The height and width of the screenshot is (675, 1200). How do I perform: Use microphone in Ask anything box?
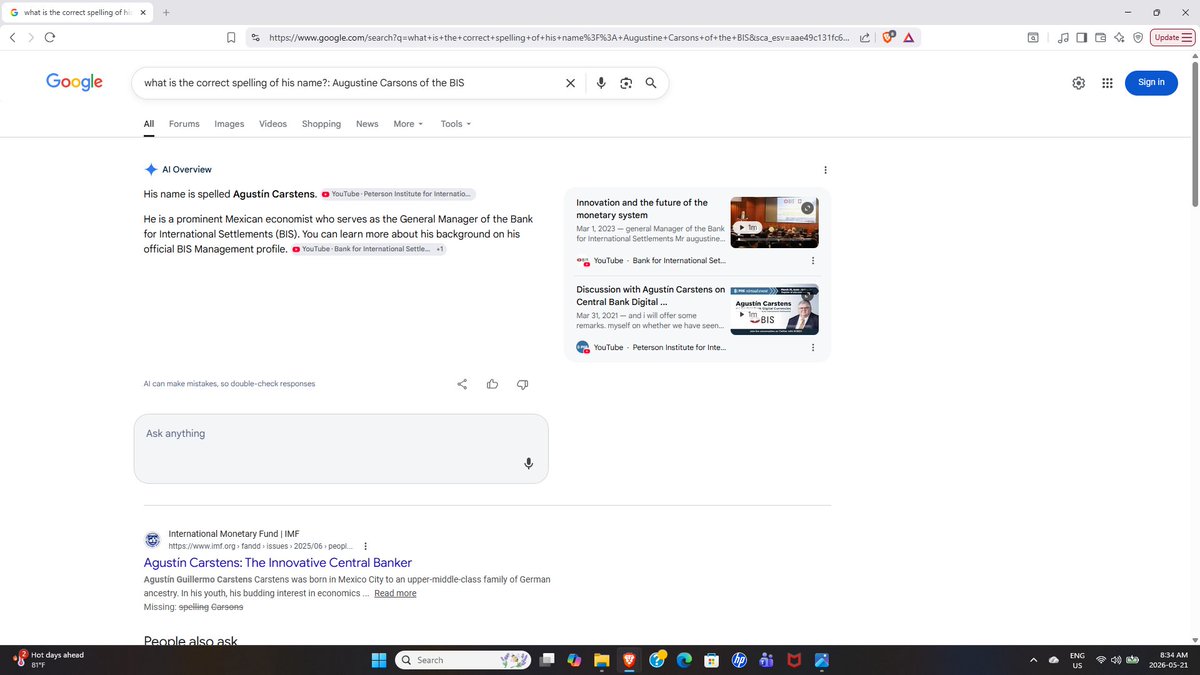click(x=528, y=463)
